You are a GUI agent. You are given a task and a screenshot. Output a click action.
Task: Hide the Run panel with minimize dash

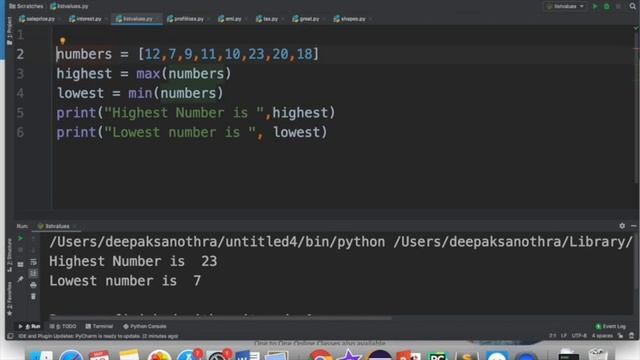[633, 226]
